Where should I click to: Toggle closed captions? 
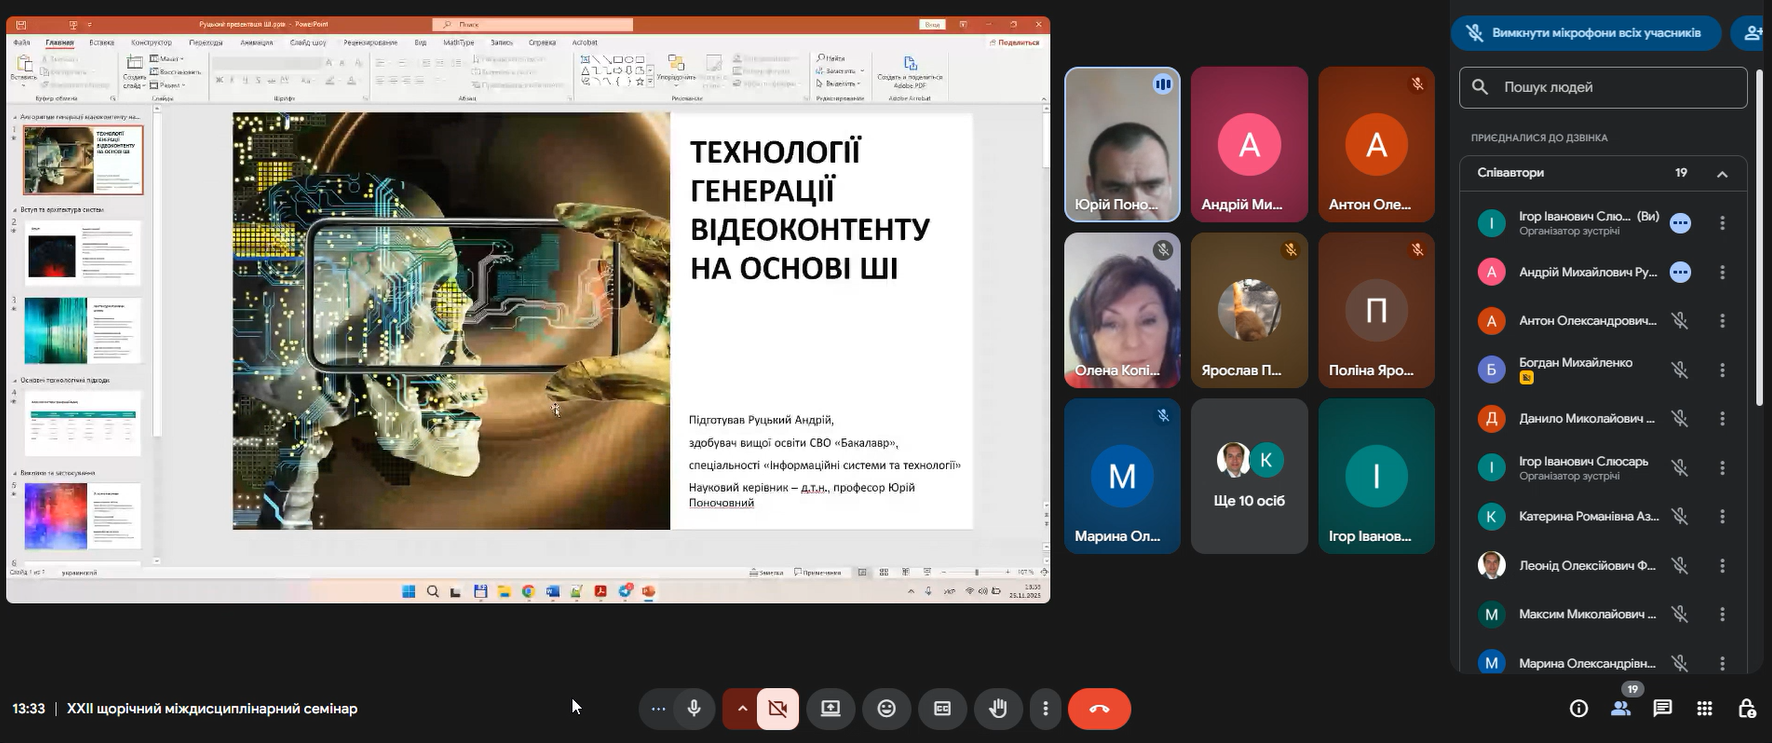[942, 709]
